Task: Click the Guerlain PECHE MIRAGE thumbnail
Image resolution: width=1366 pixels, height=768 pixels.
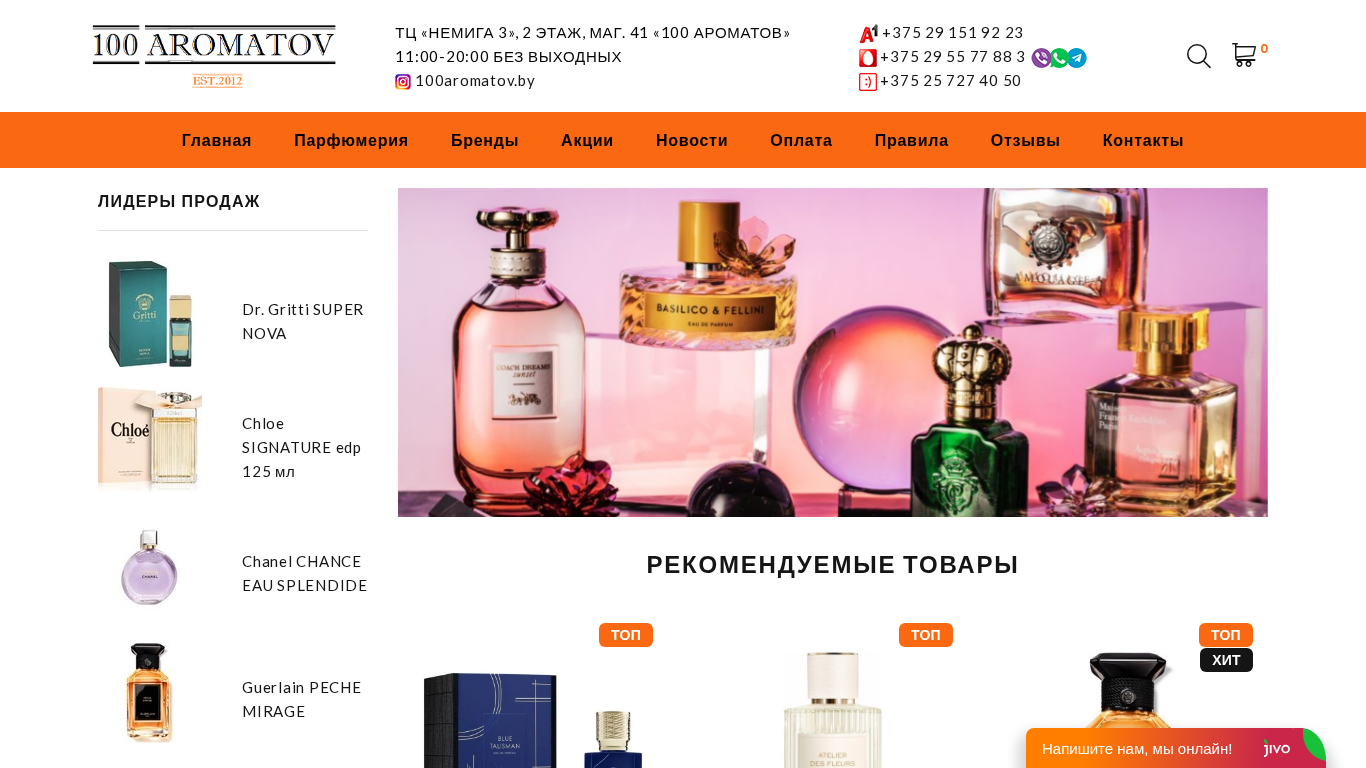Action: click(x=150, y=693)
